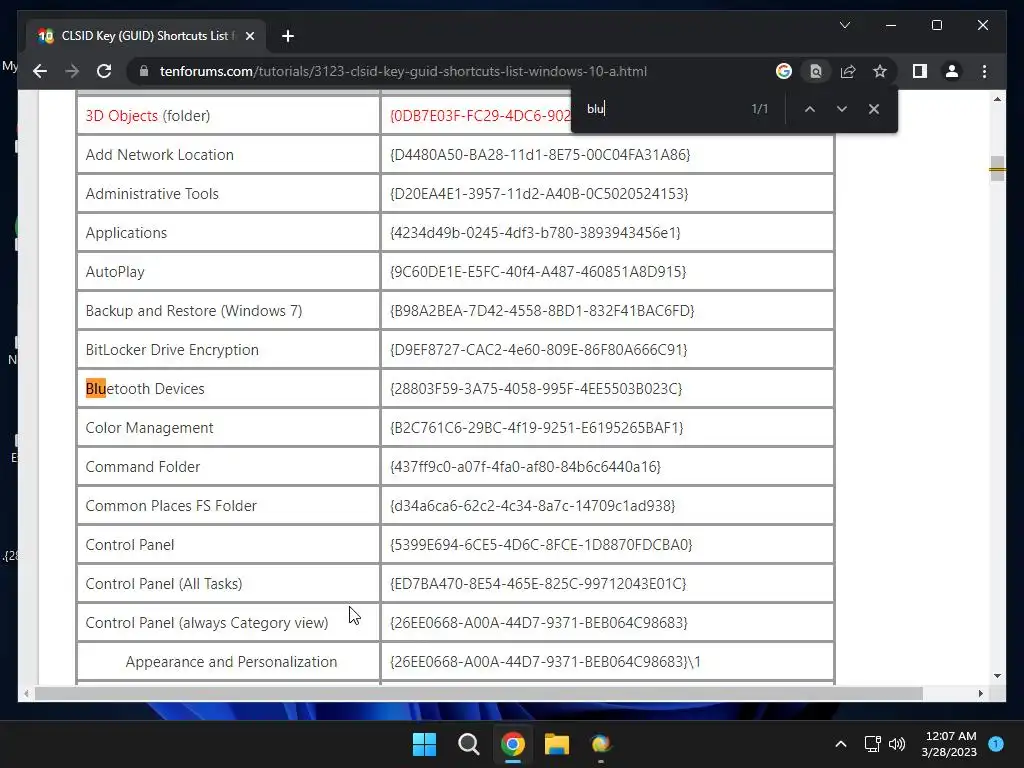
Task: Reload the tenforums page
Action: (x=104, y=71)
